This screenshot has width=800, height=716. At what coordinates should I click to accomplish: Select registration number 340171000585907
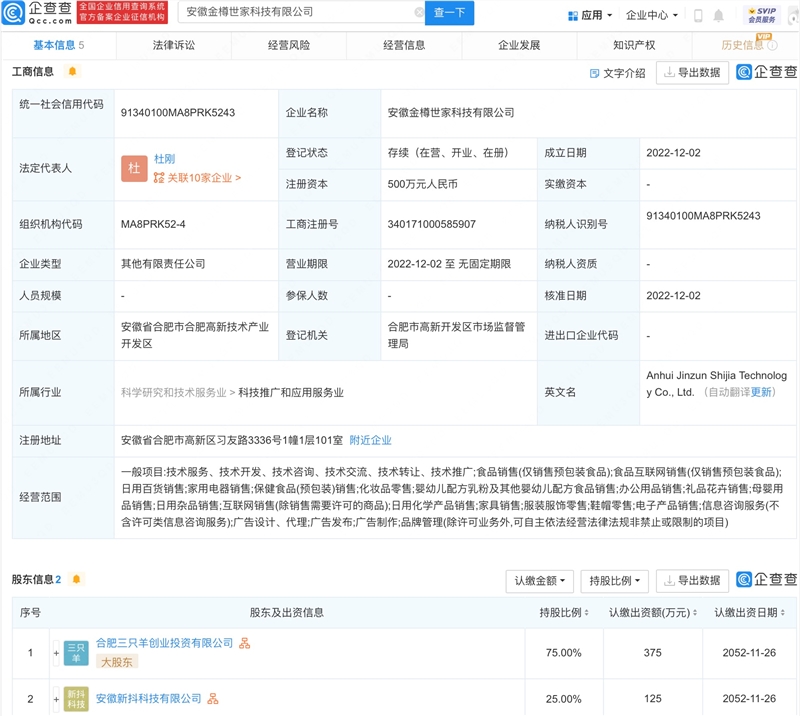pyautogui.click(x=432, y=224)
